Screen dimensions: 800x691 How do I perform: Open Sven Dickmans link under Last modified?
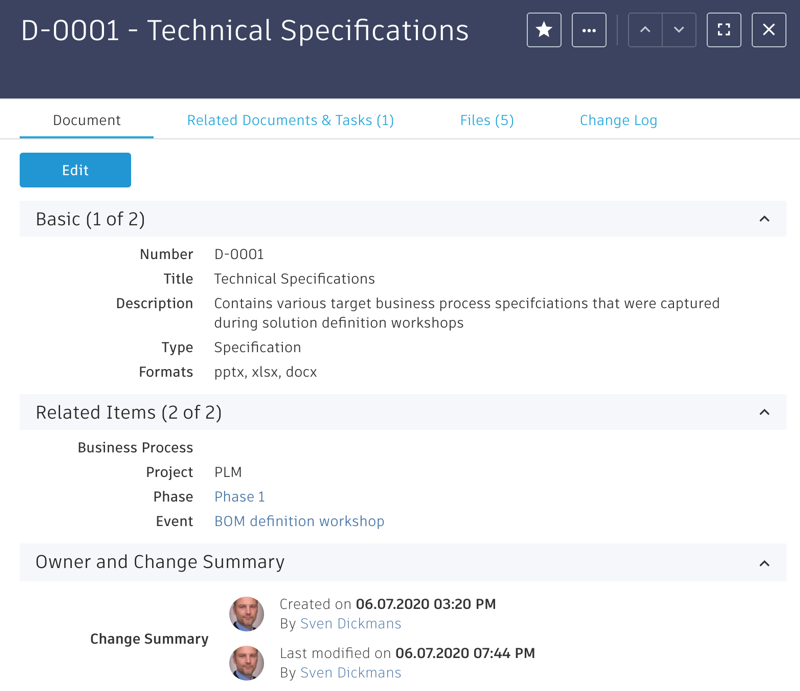350,673
